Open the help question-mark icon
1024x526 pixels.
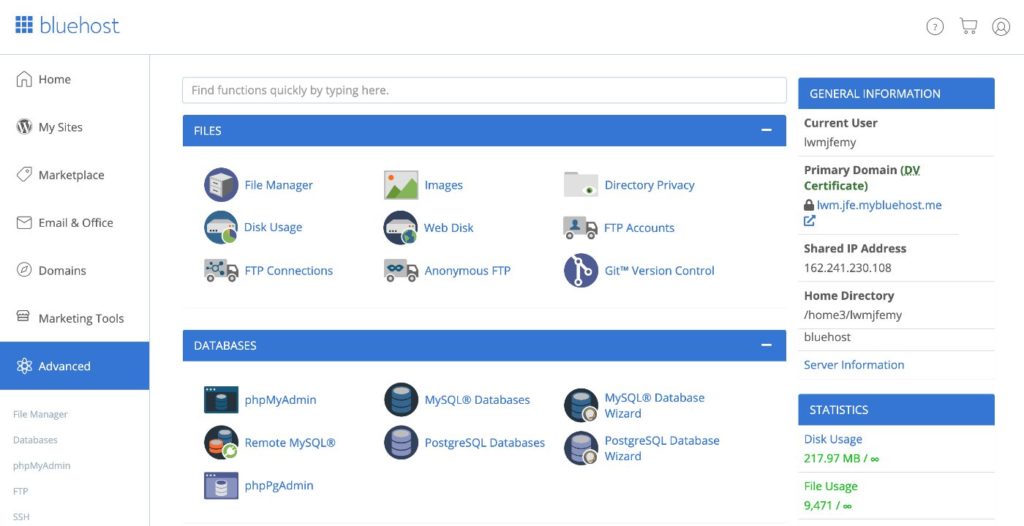(x=935, y=27)
